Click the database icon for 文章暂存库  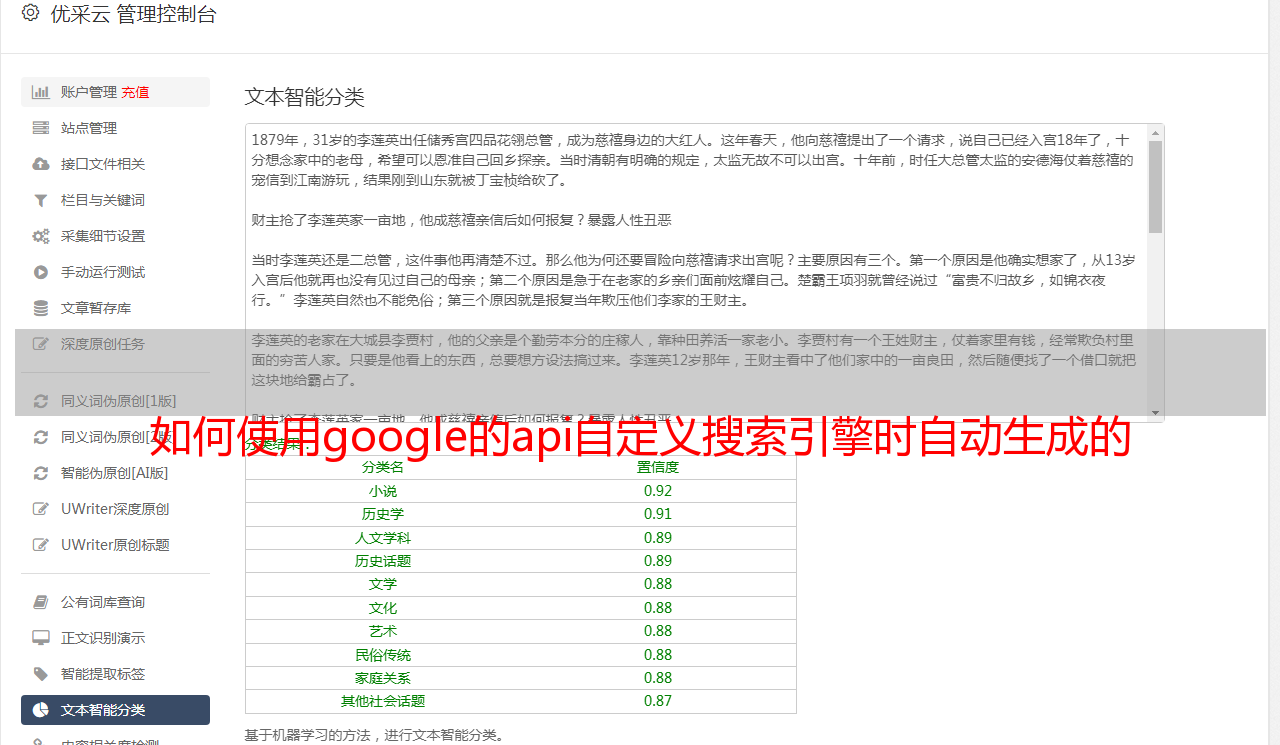click(41, 308)
